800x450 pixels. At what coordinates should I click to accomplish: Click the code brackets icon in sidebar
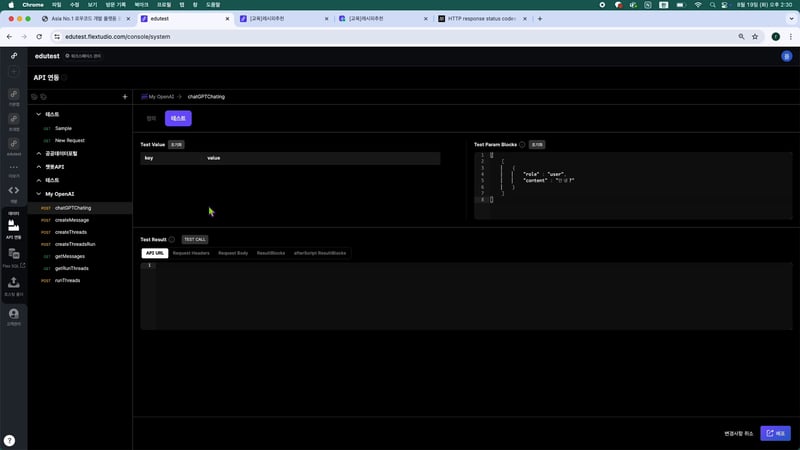pyautogui.click(x=14, y=190)
